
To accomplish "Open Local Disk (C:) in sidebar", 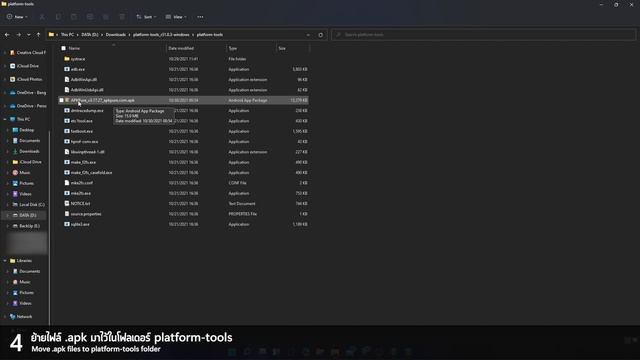I will click(29, 204).
